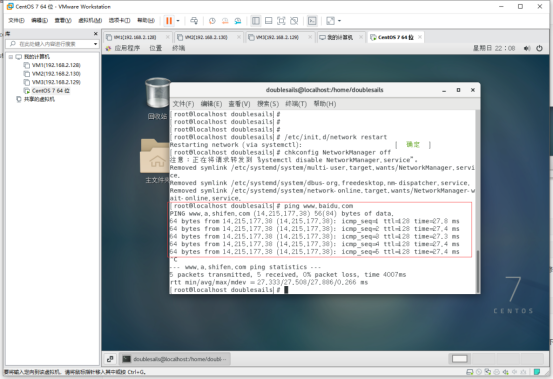This screenshot has width=553, height=379.
Task: Close the 我的计算机 tab
Action: pos(361,37)
